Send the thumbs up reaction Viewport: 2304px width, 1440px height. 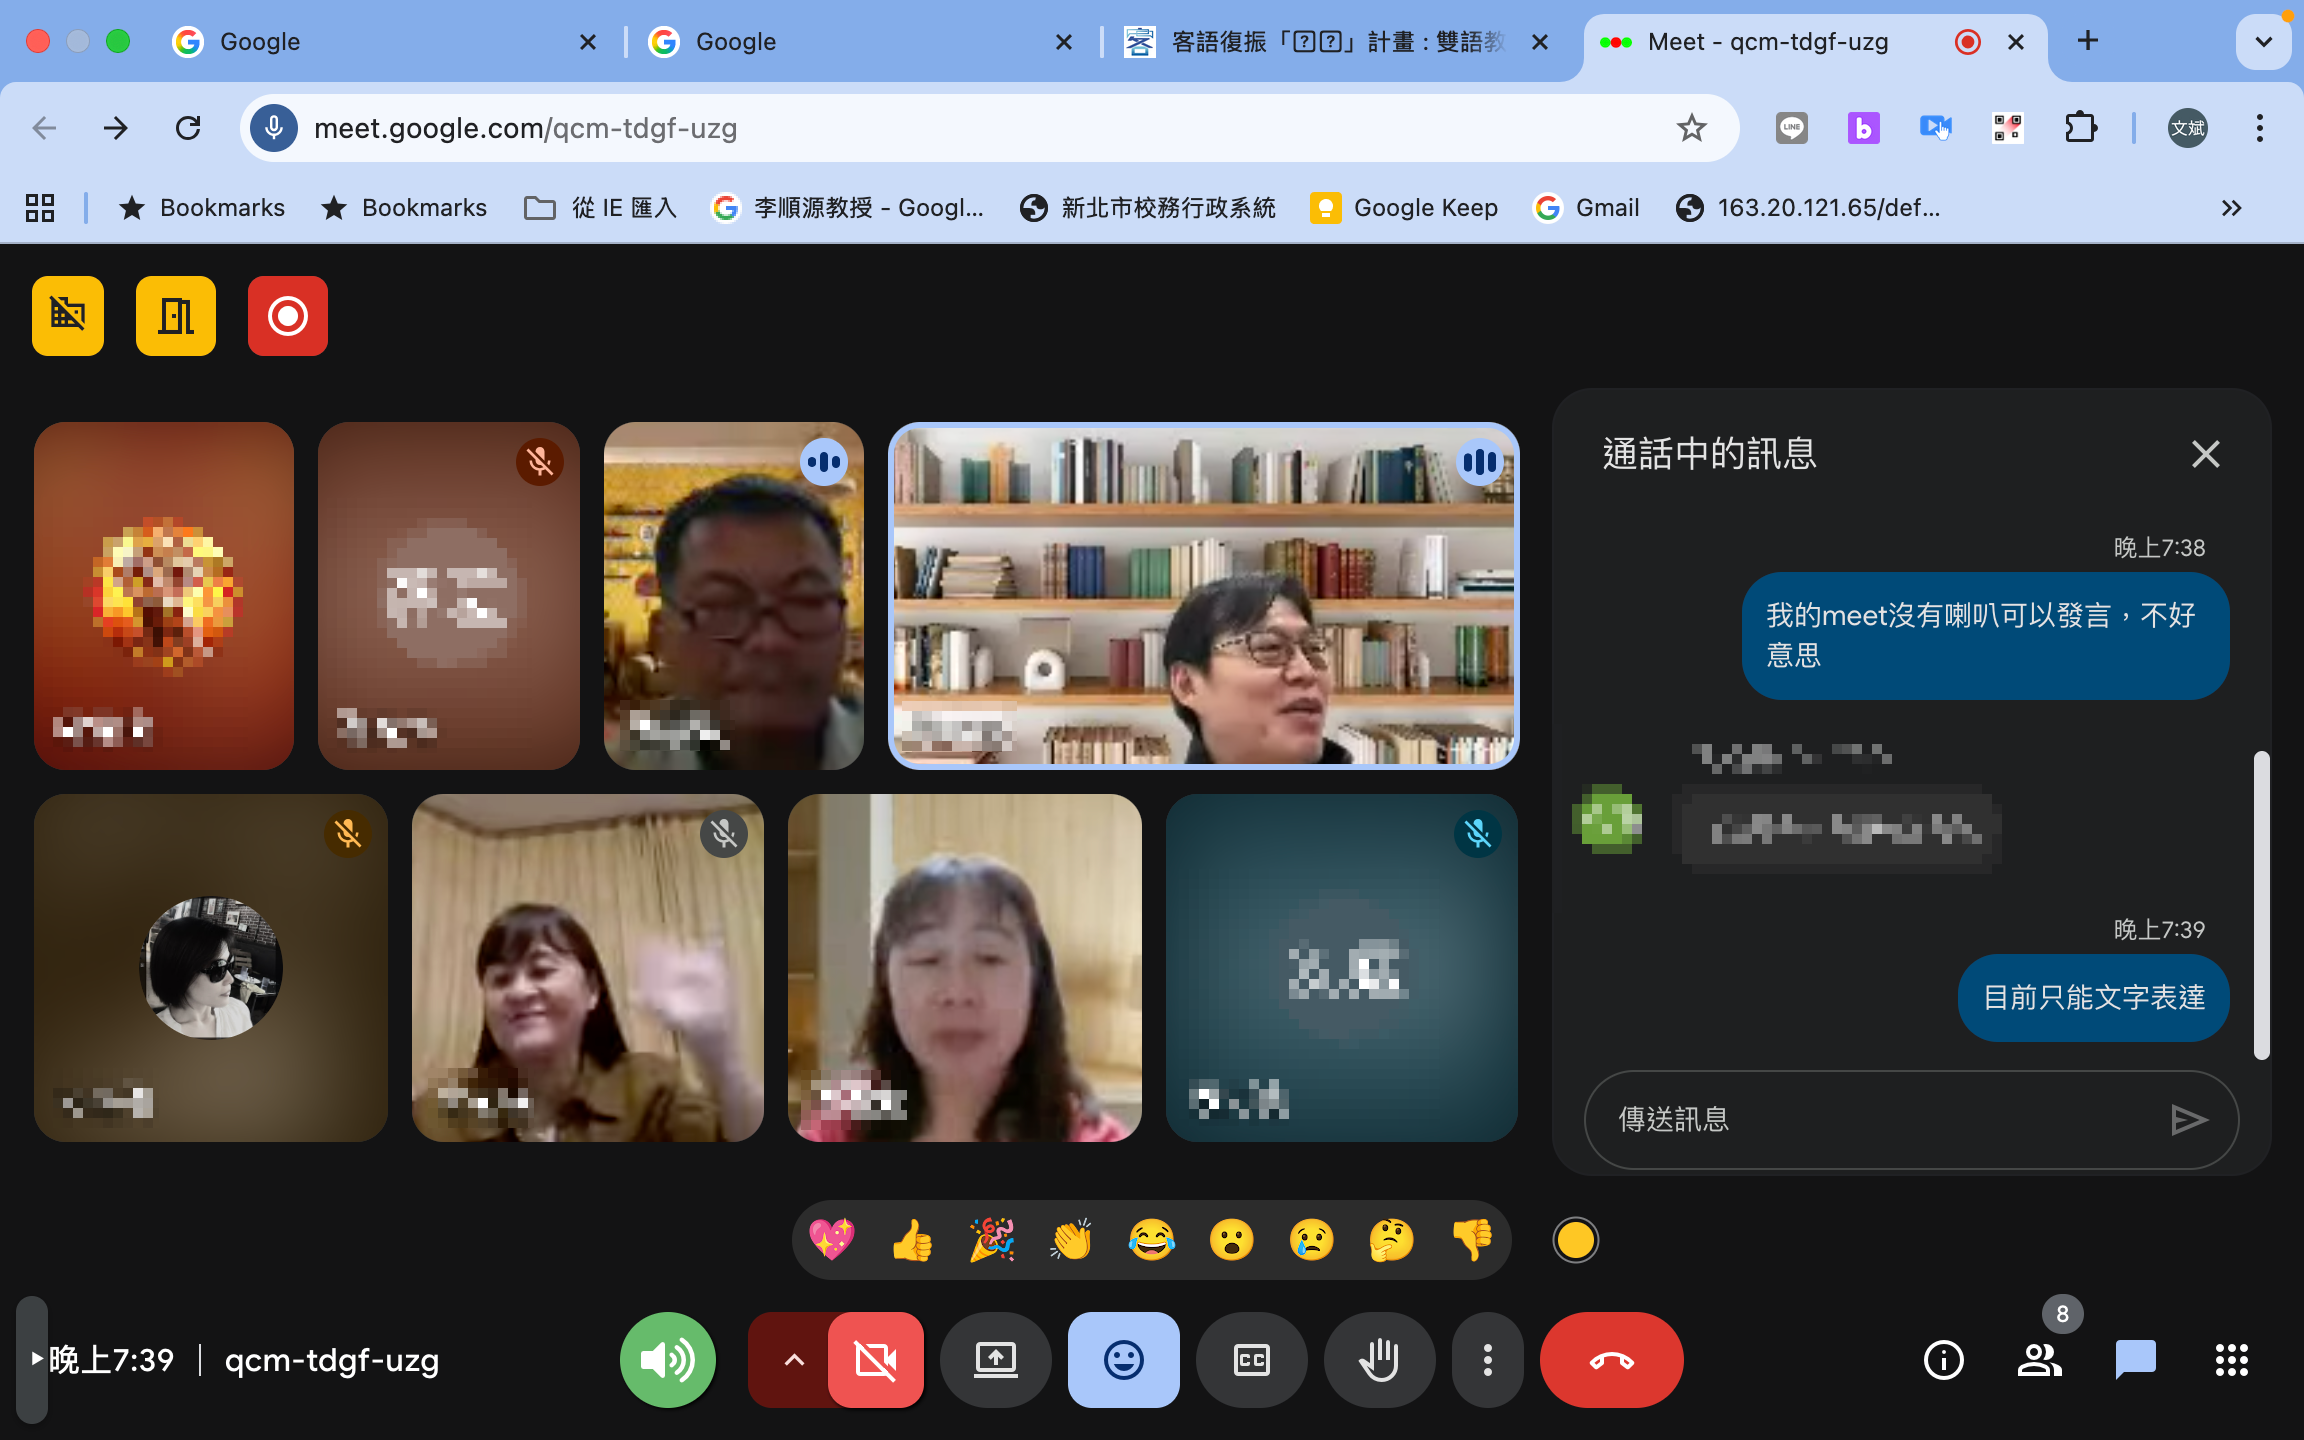pos(911,1241)
